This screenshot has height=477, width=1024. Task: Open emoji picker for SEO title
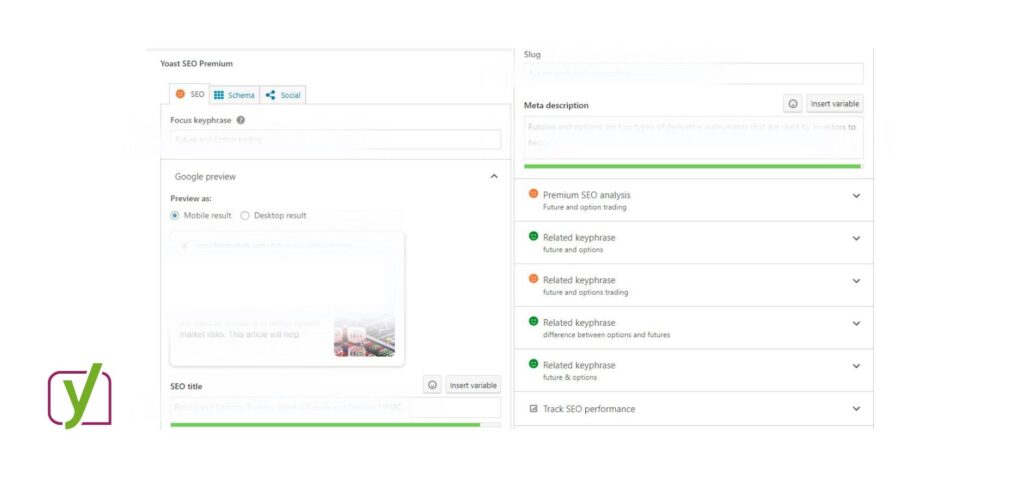pos(432,385)
